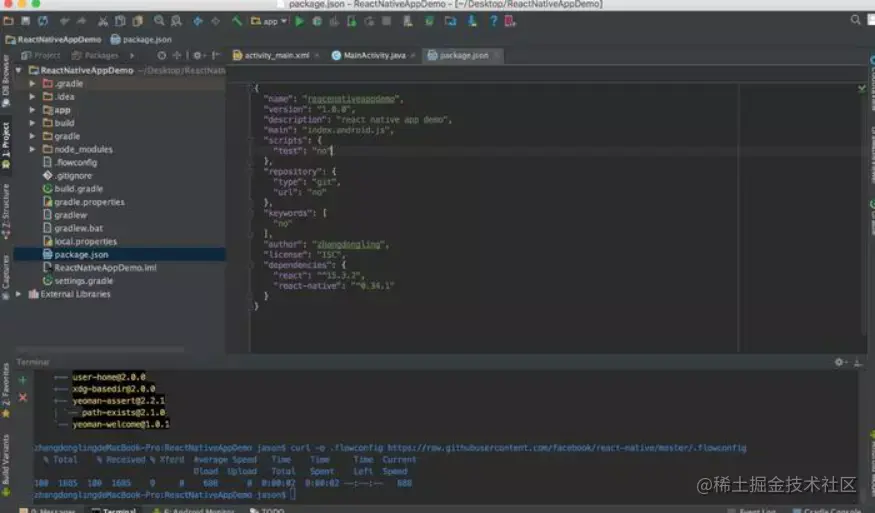Select local.properties in project tree
This screenshot has width=875, height=513.
tap(80, 241)
